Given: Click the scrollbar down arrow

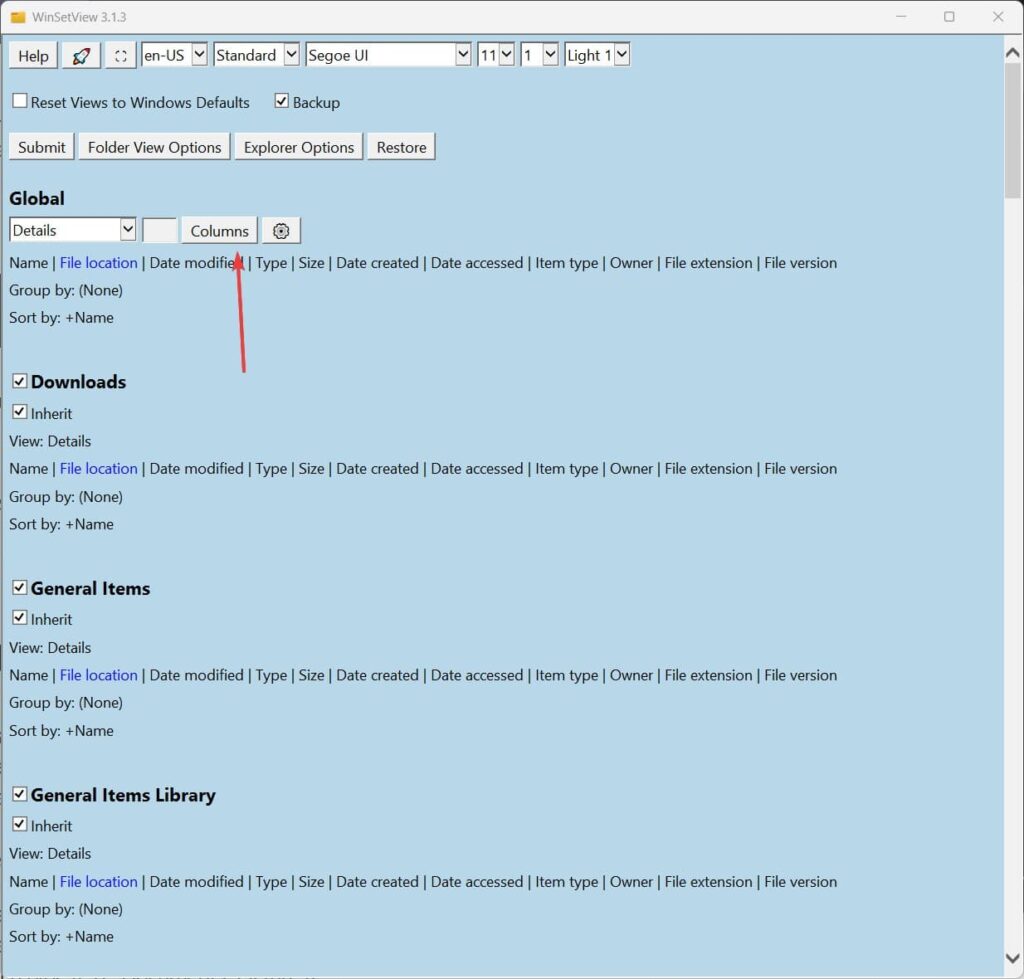Looking at the screenshot, I should (x=1012, y=959).
